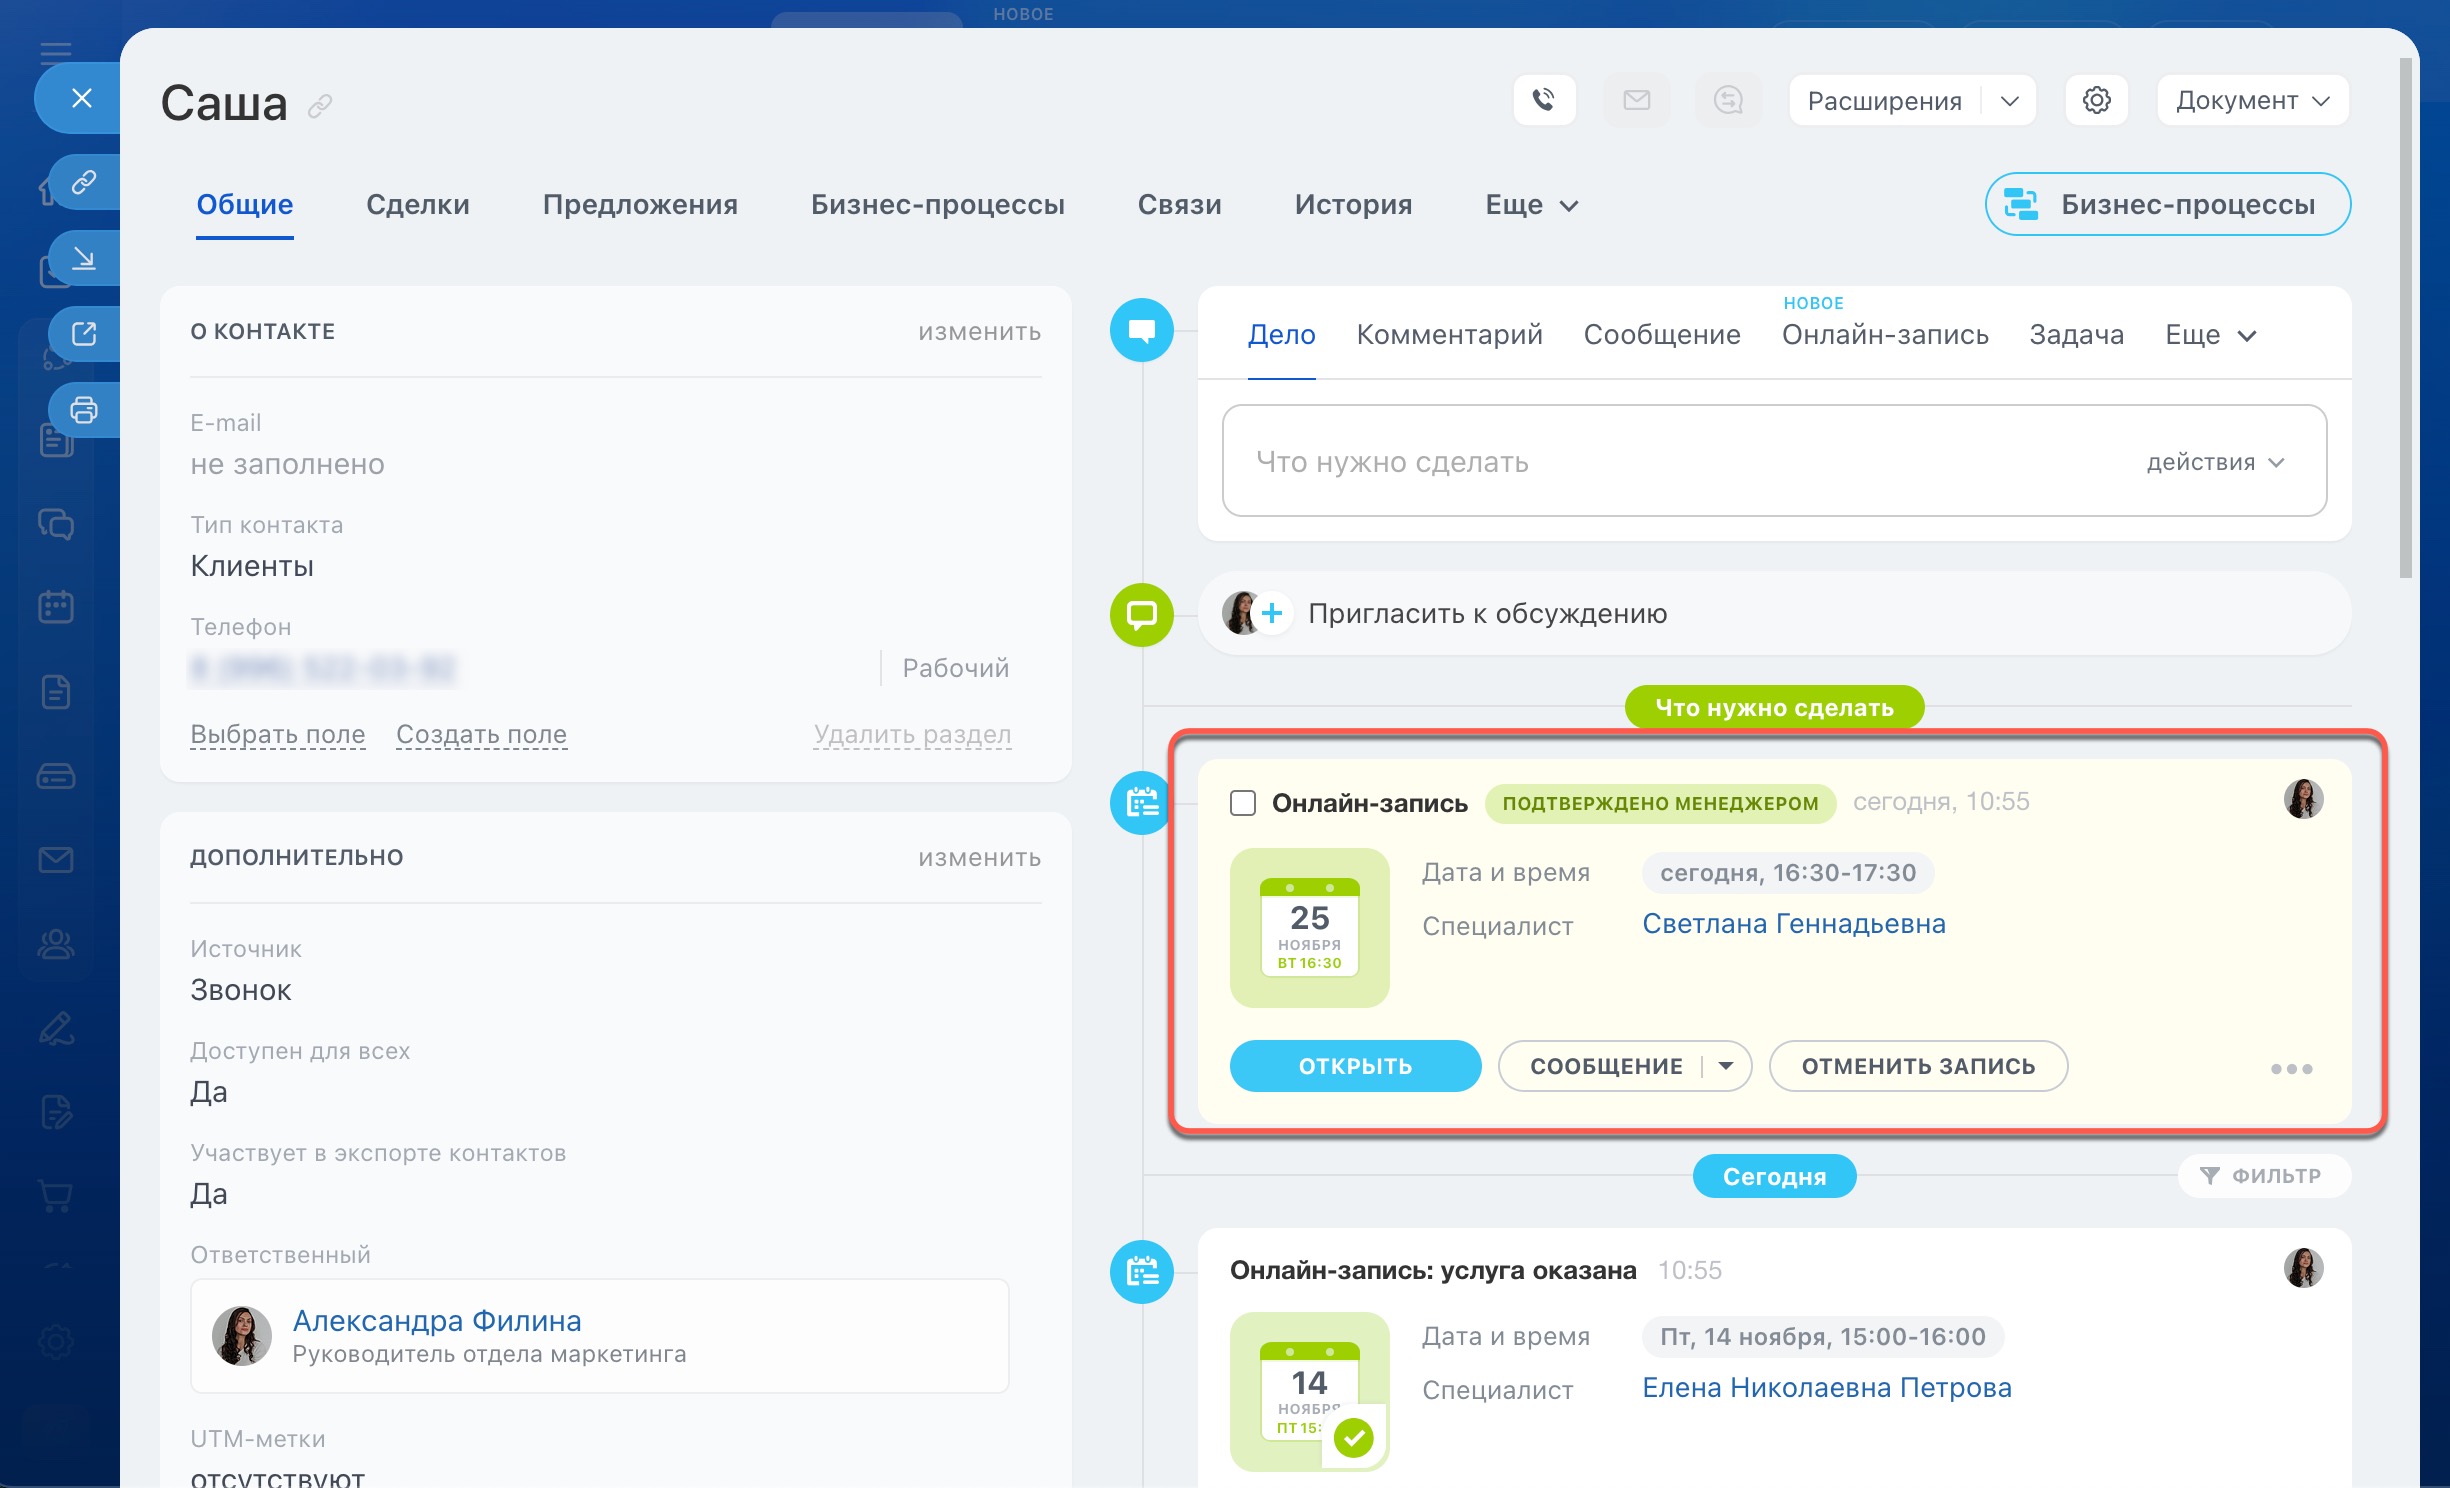2450x1488 pixels.
Task: Click the copy link icon next to Саша
Action: point(320,106)
